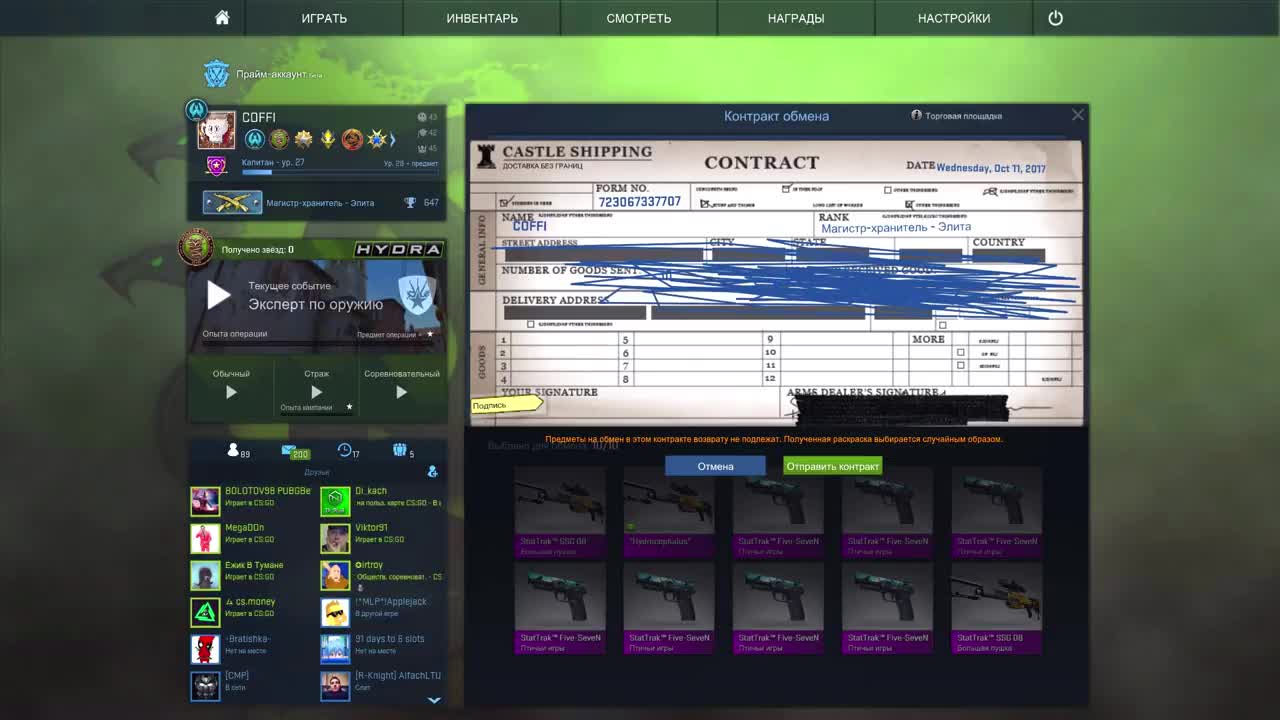1280x720 pixels.
Task: Click the crossed-rifles skill group badge
Action: (232, 203)
